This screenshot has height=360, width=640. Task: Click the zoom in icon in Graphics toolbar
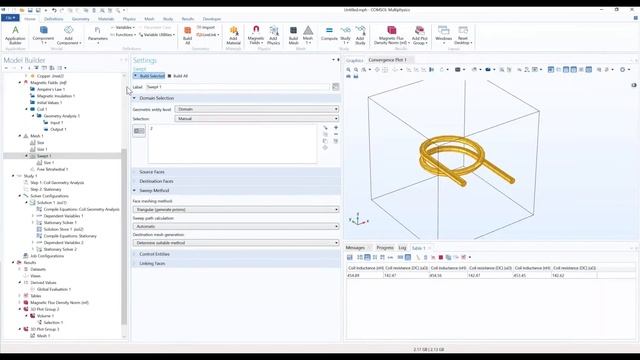tap(349, 70)
